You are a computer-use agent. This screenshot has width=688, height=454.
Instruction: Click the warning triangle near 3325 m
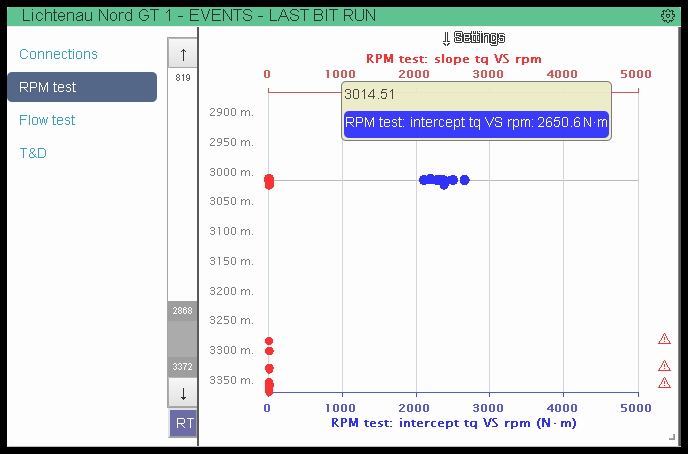pos(664,365)
